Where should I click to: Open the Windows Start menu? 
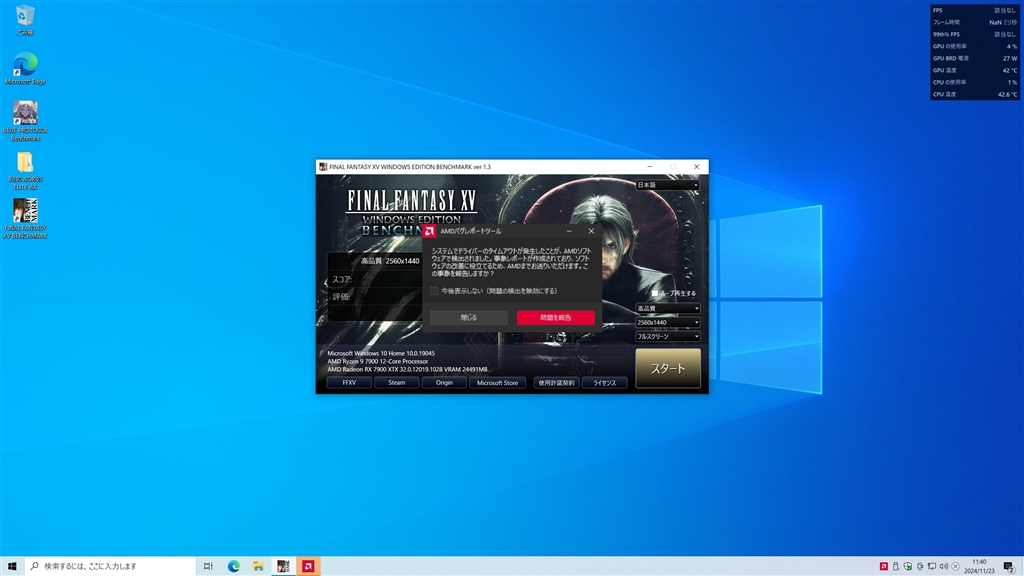tap(12, 566)
